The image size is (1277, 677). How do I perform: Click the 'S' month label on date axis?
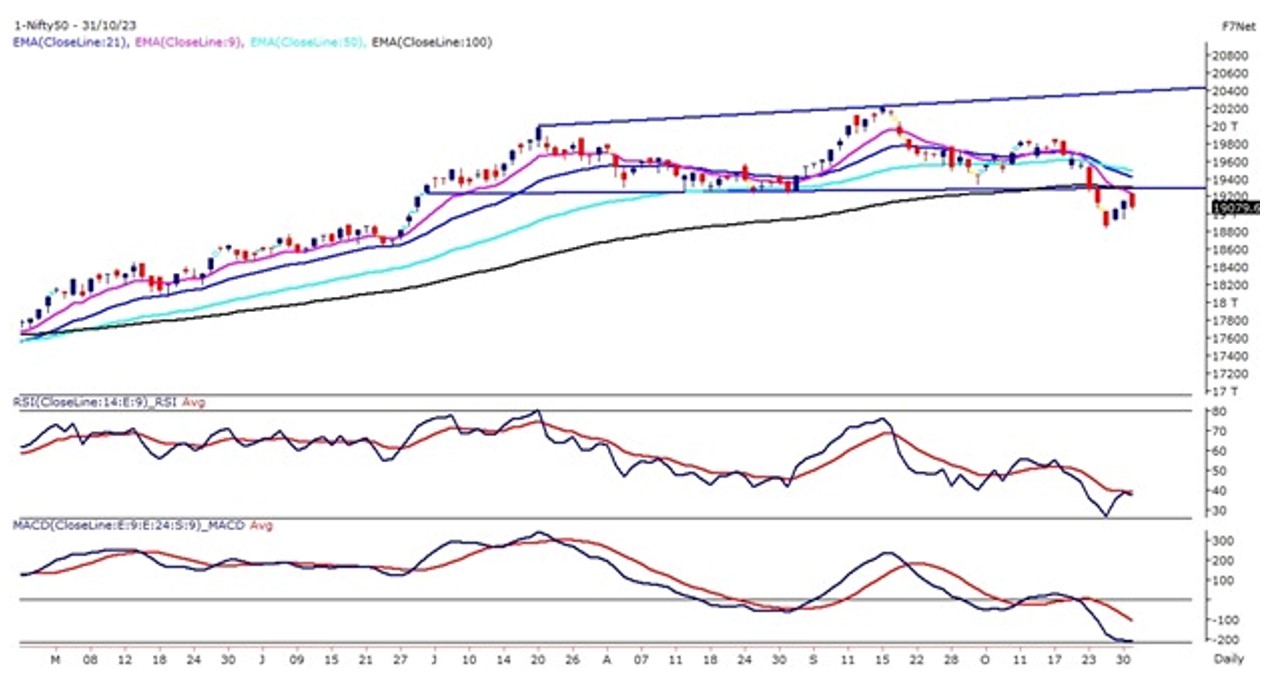pyautogui.click(x=814, y=662)
